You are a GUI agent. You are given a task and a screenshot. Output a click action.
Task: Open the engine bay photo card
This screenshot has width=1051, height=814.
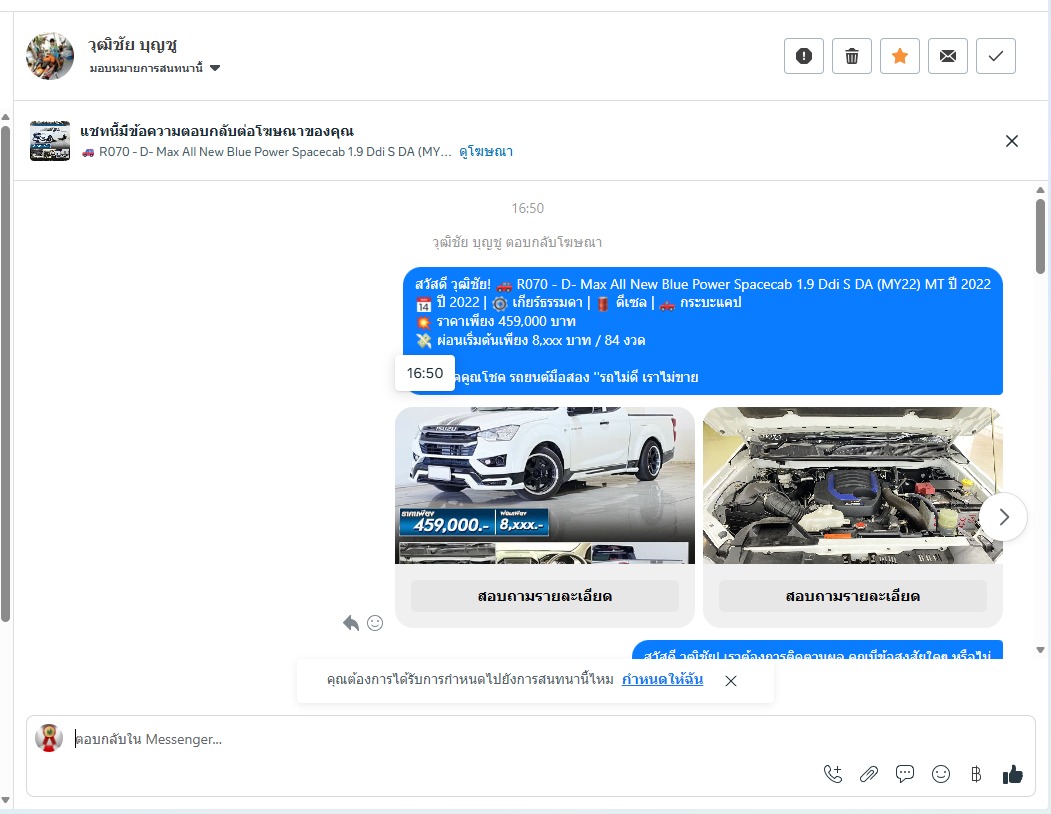click(853, 485)
